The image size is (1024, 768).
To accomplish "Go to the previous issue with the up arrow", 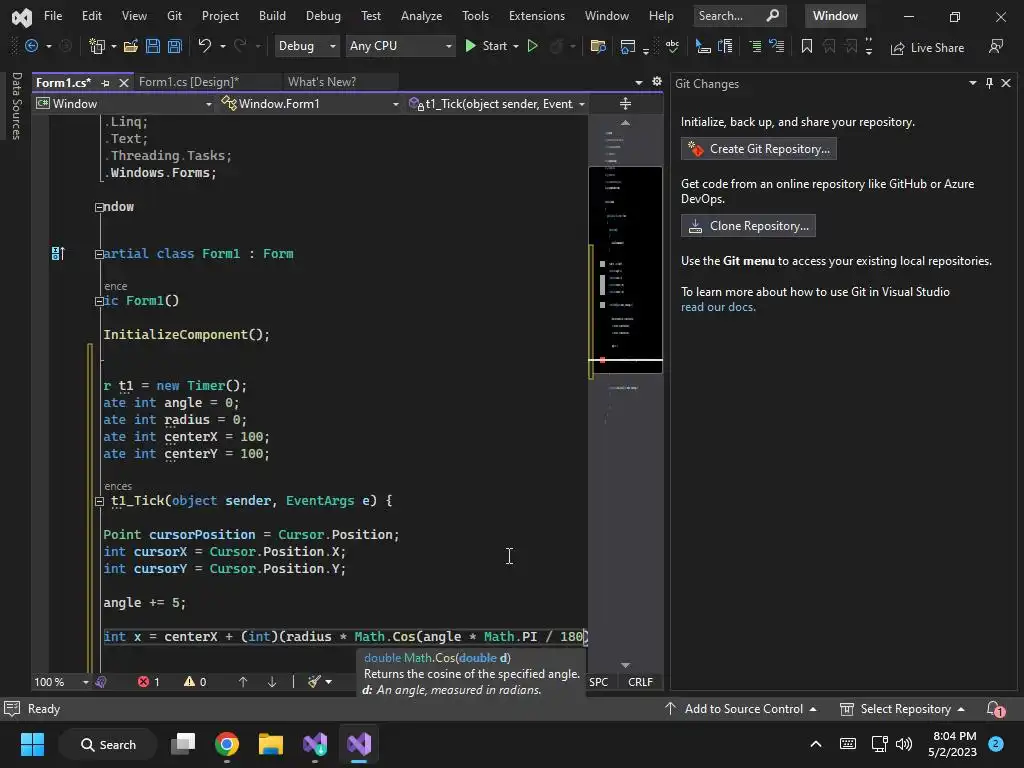I will (243, 682).
